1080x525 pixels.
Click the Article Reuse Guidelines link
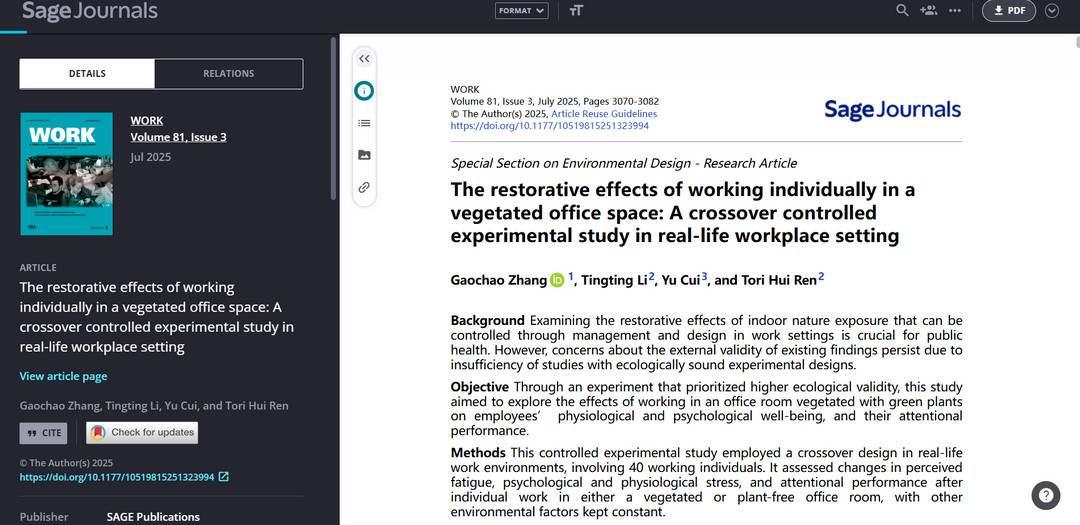(x=604, y=114)
